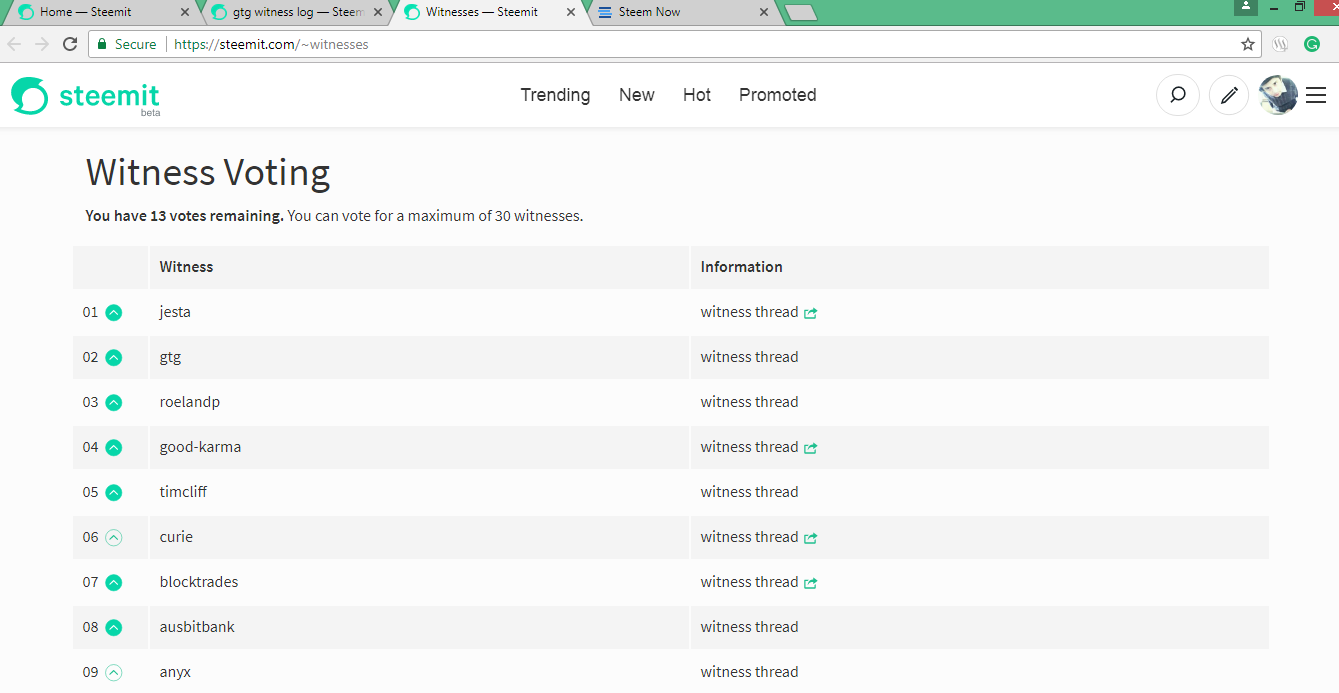
Task: Open the external link icon beside blocktrades' witness thread
Action: [810, 583]
